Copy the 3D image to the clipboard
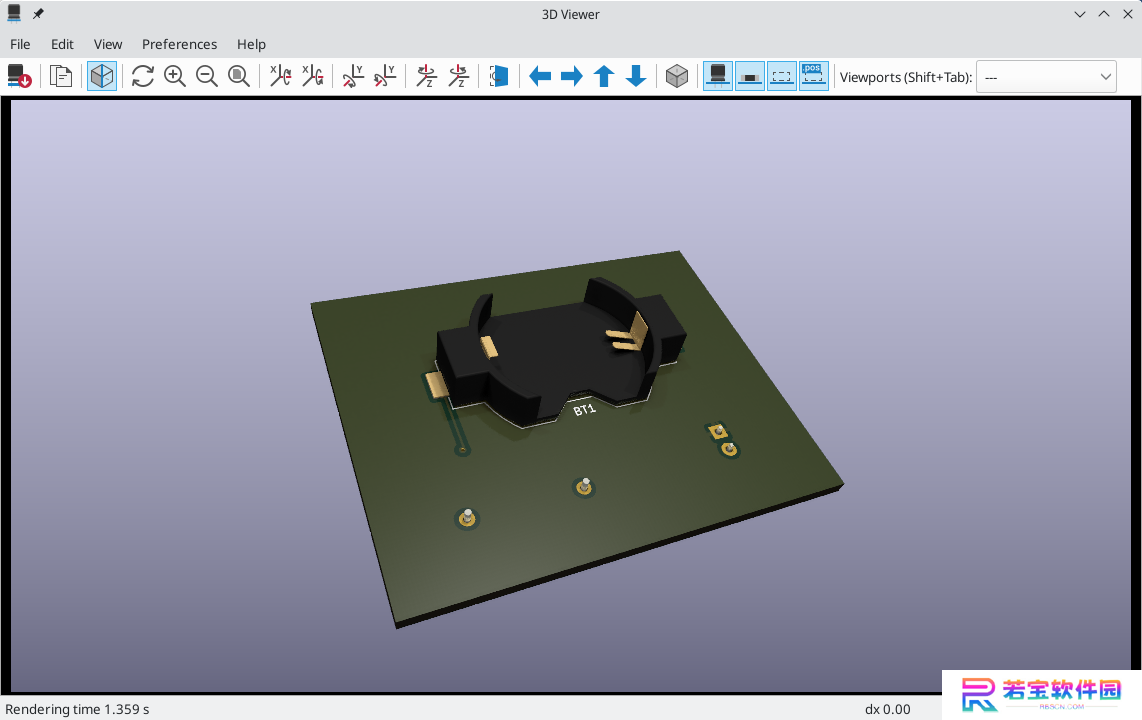 pyautogui.click(x=60, y=76)
